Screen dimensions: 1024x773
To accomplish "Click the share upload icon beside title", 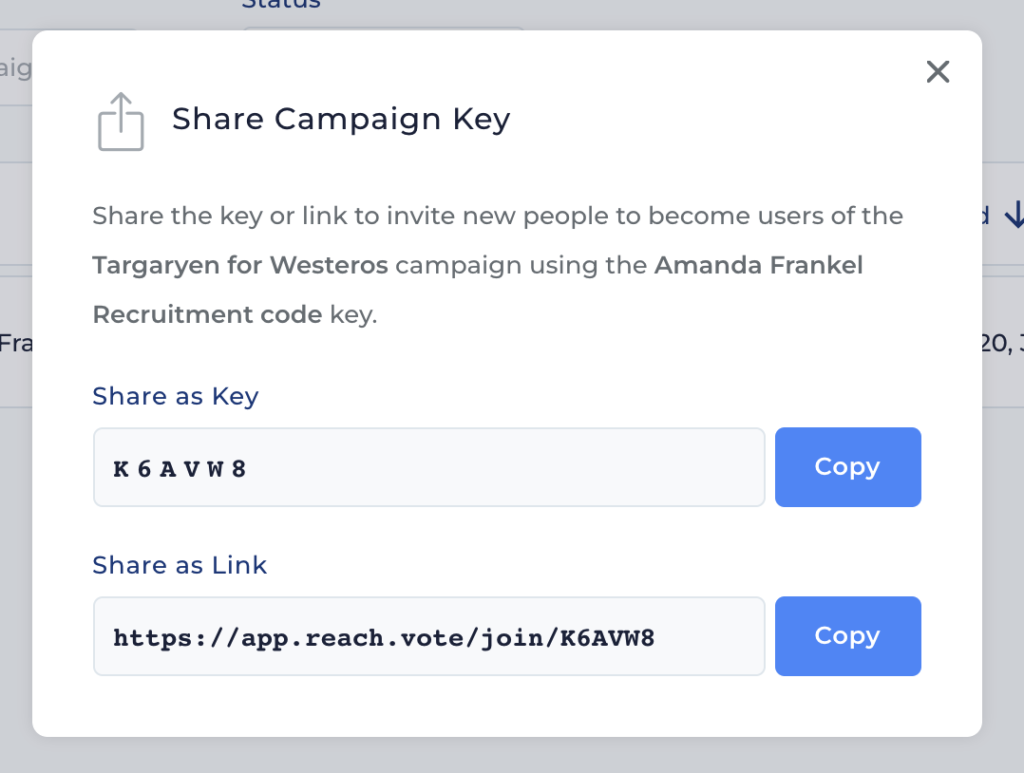I will (121, 121).
